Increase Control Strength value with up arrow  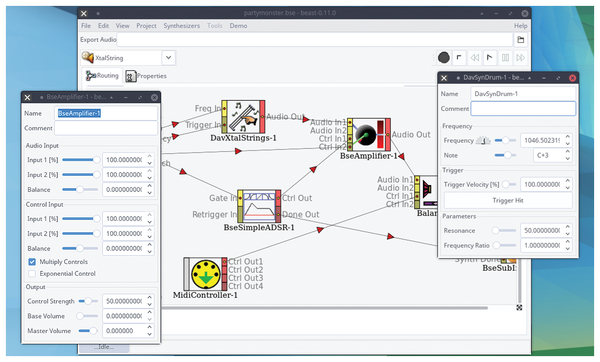click(x=150, y=298)
